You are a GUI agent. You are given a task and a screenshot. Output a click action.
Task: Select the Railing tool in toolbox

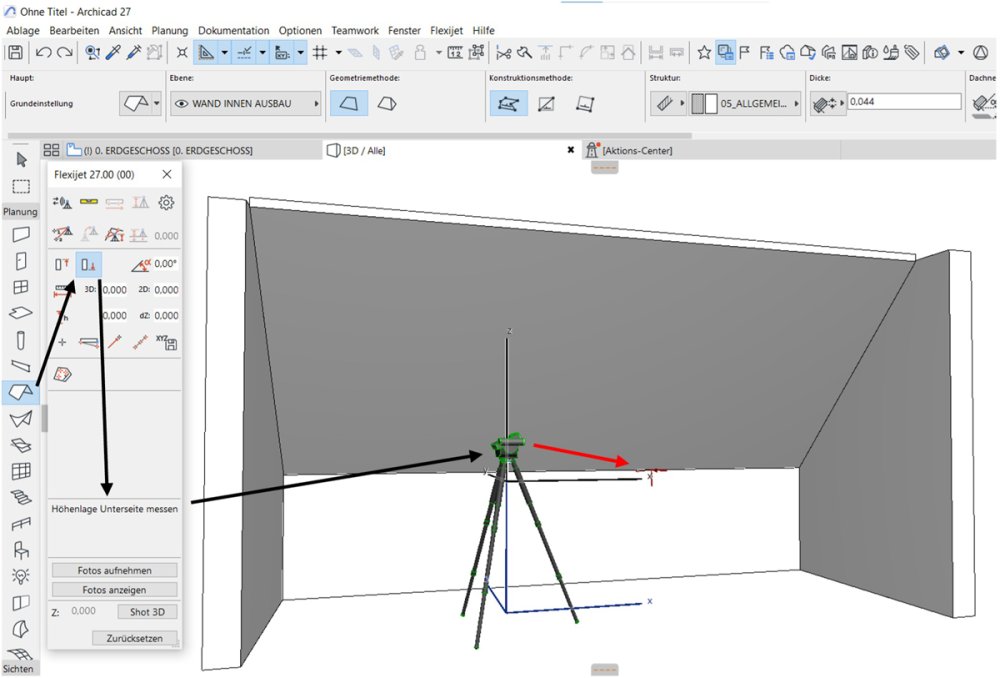(20, 524)
